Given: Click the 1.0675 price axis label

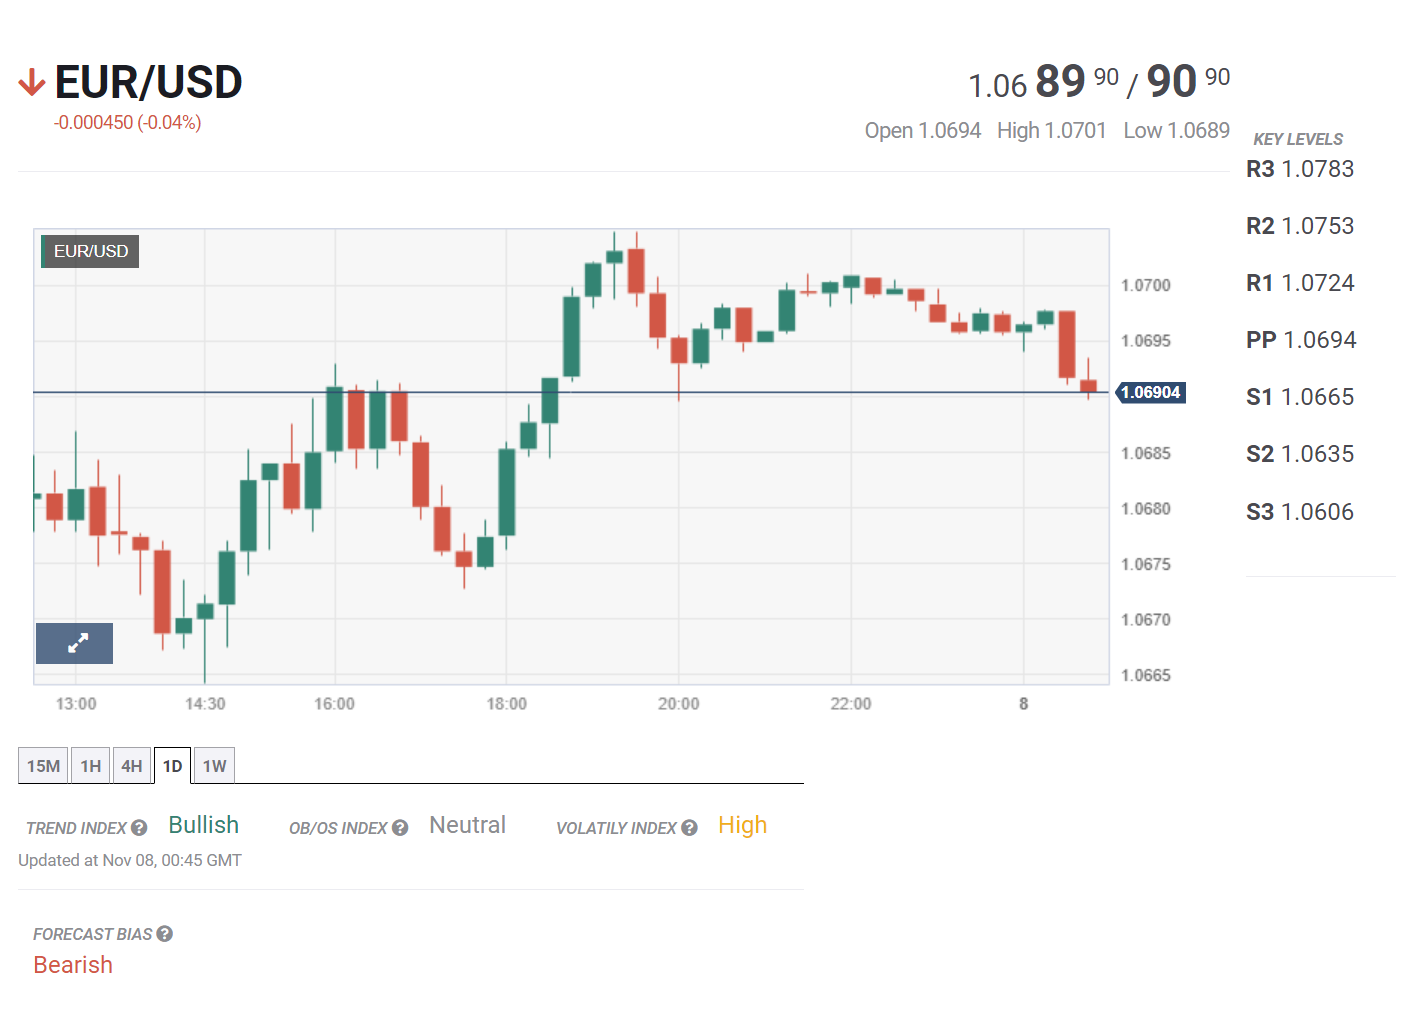Looking at the screenshot, I should point(1146,564).
